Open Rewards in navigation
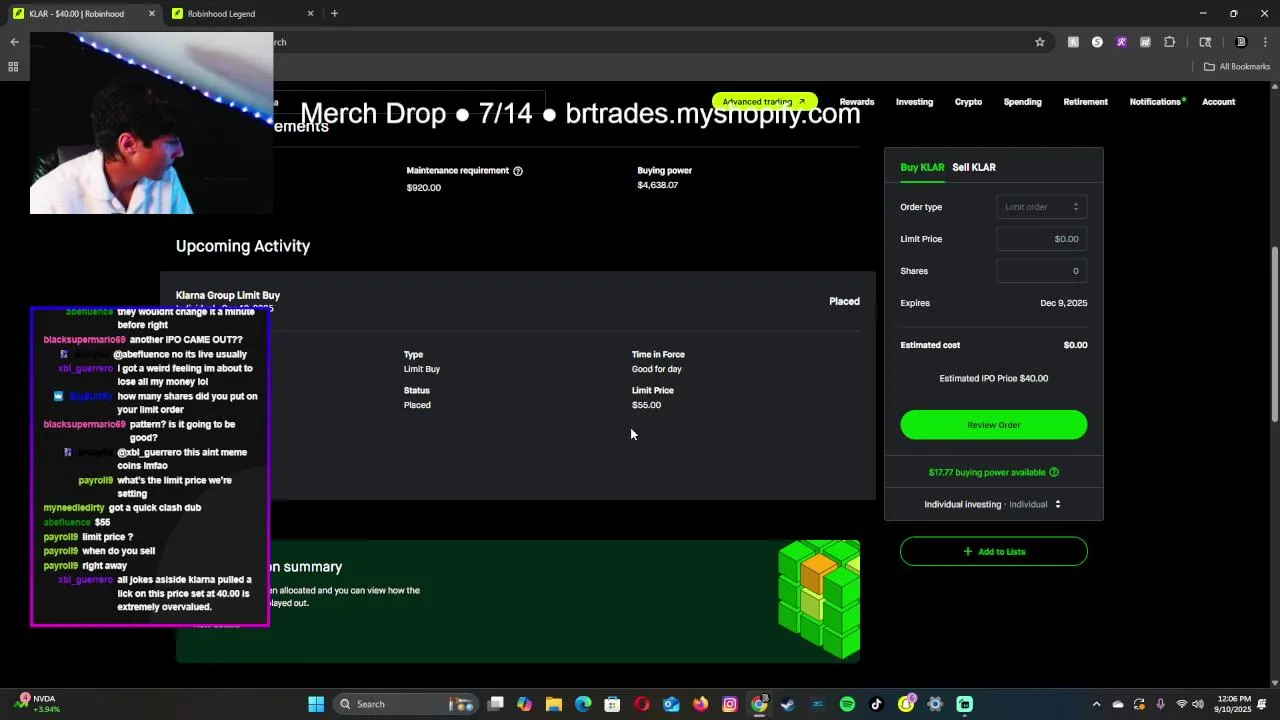This screenshot has width=1280, height=720. click(857, 102)
